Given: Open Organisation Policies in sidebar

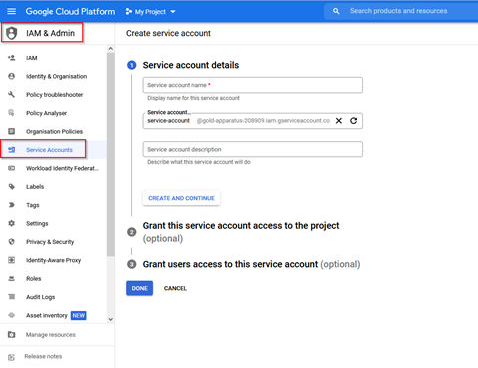Looking at the screenshot, I should 54,131.
